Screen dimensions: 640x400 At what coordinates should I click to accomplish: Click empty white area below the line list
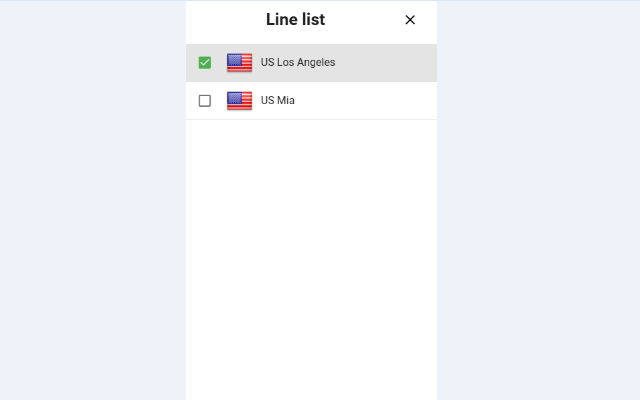tap(310, 260)
